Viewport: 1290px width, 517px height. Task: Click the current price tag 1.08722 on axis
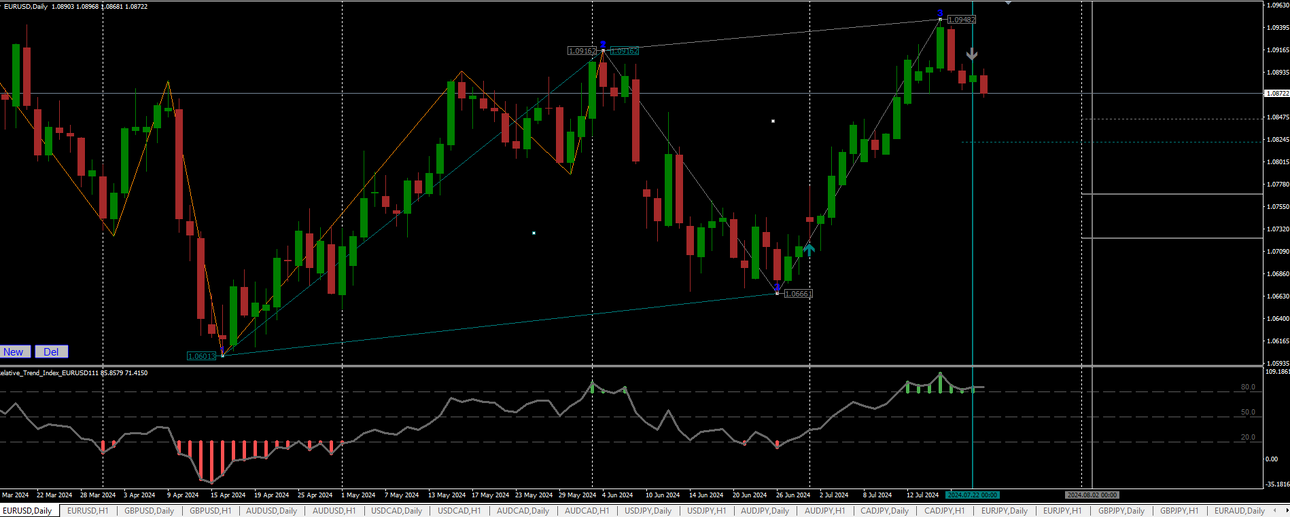1277,94
